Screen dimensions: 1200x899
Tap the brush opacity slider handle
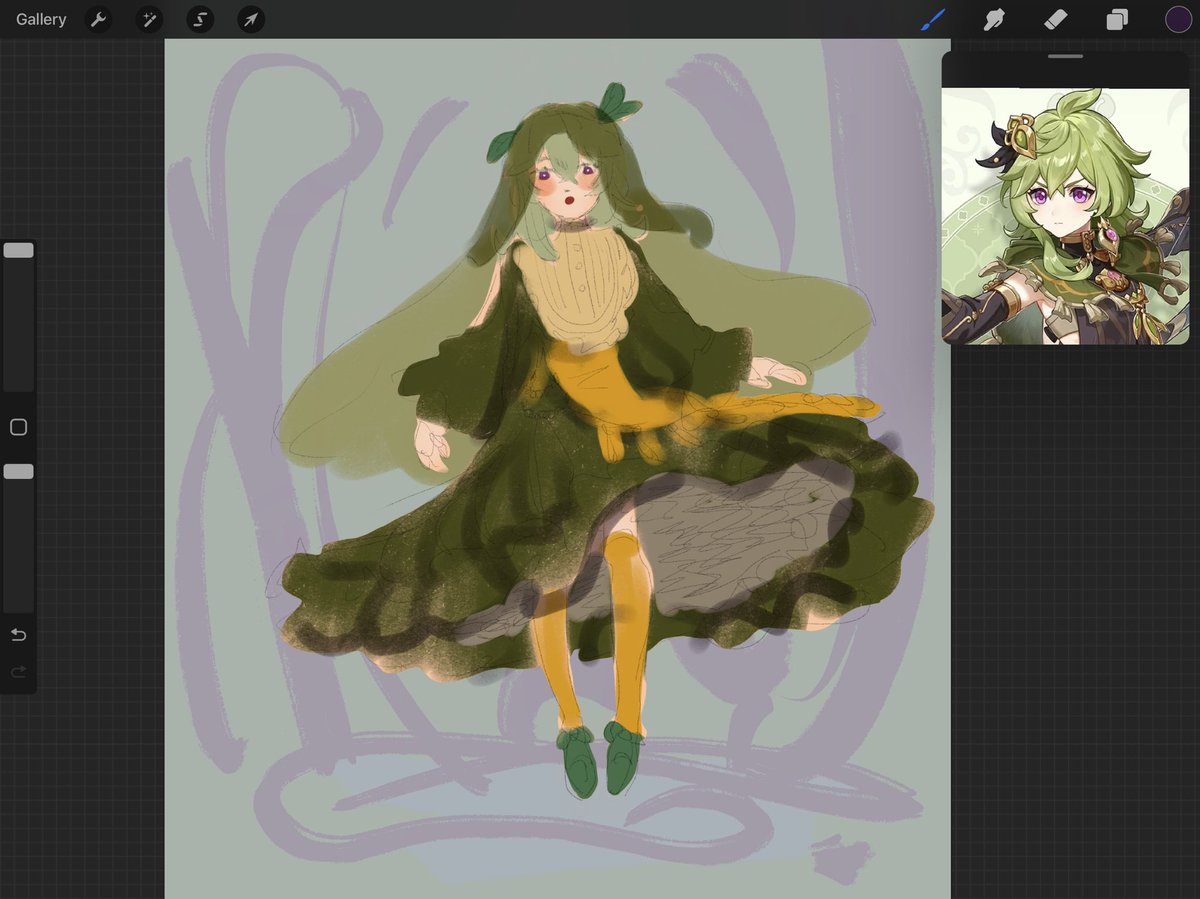coord(18,471)
